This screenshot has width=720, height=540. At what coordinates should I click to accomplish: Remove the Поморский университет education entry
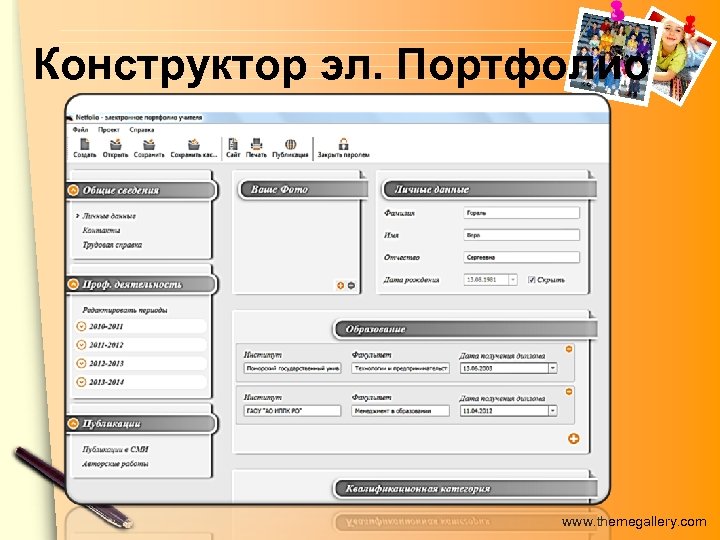569,349
